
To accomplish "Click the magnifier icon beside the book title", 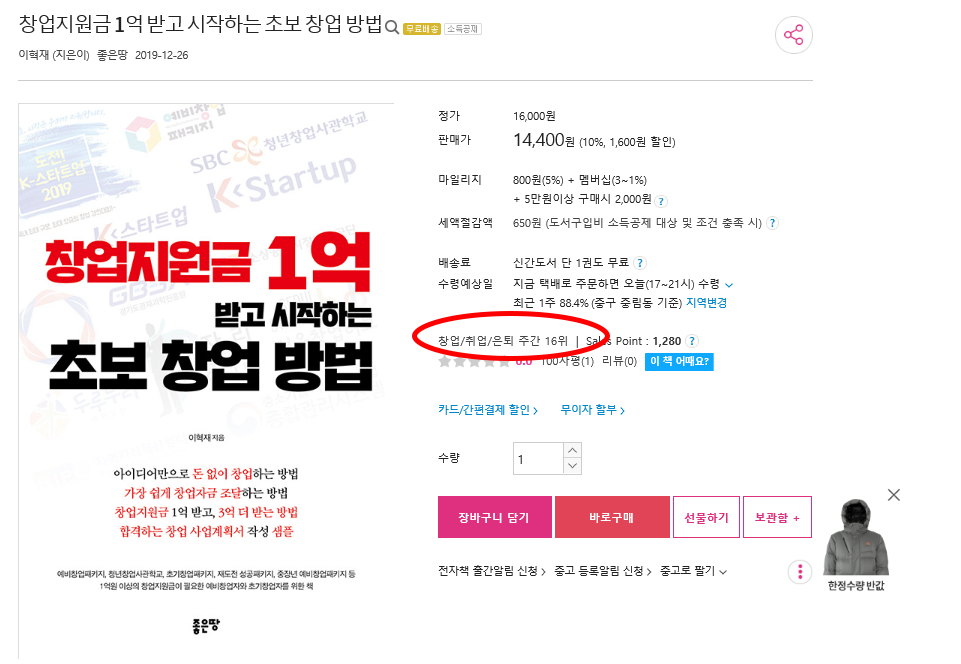I will (x=392, y=28).
